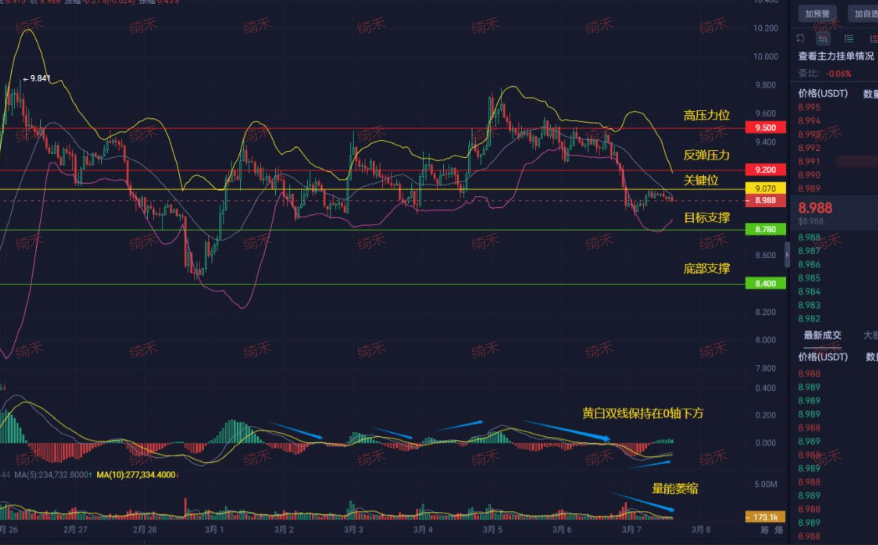
Task: Click the large last price 8.988
Action: pyautogui.click(x=815, y=208)
